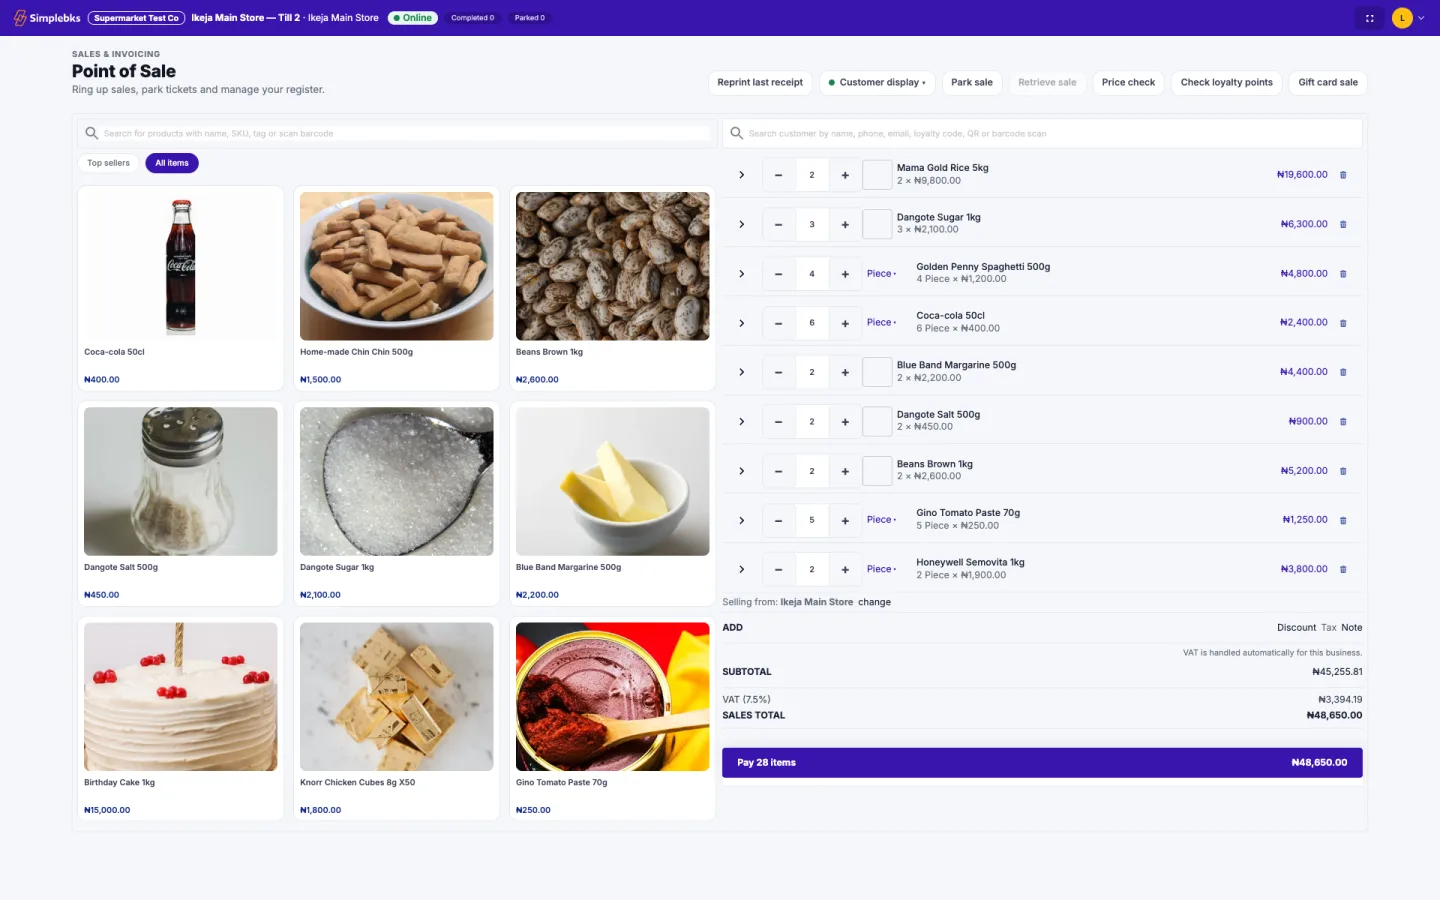This screenshot has width=1440, height=900.
Task: Delete Honeywell Semovita 1kg cart line
Action: pos(1343,569)
